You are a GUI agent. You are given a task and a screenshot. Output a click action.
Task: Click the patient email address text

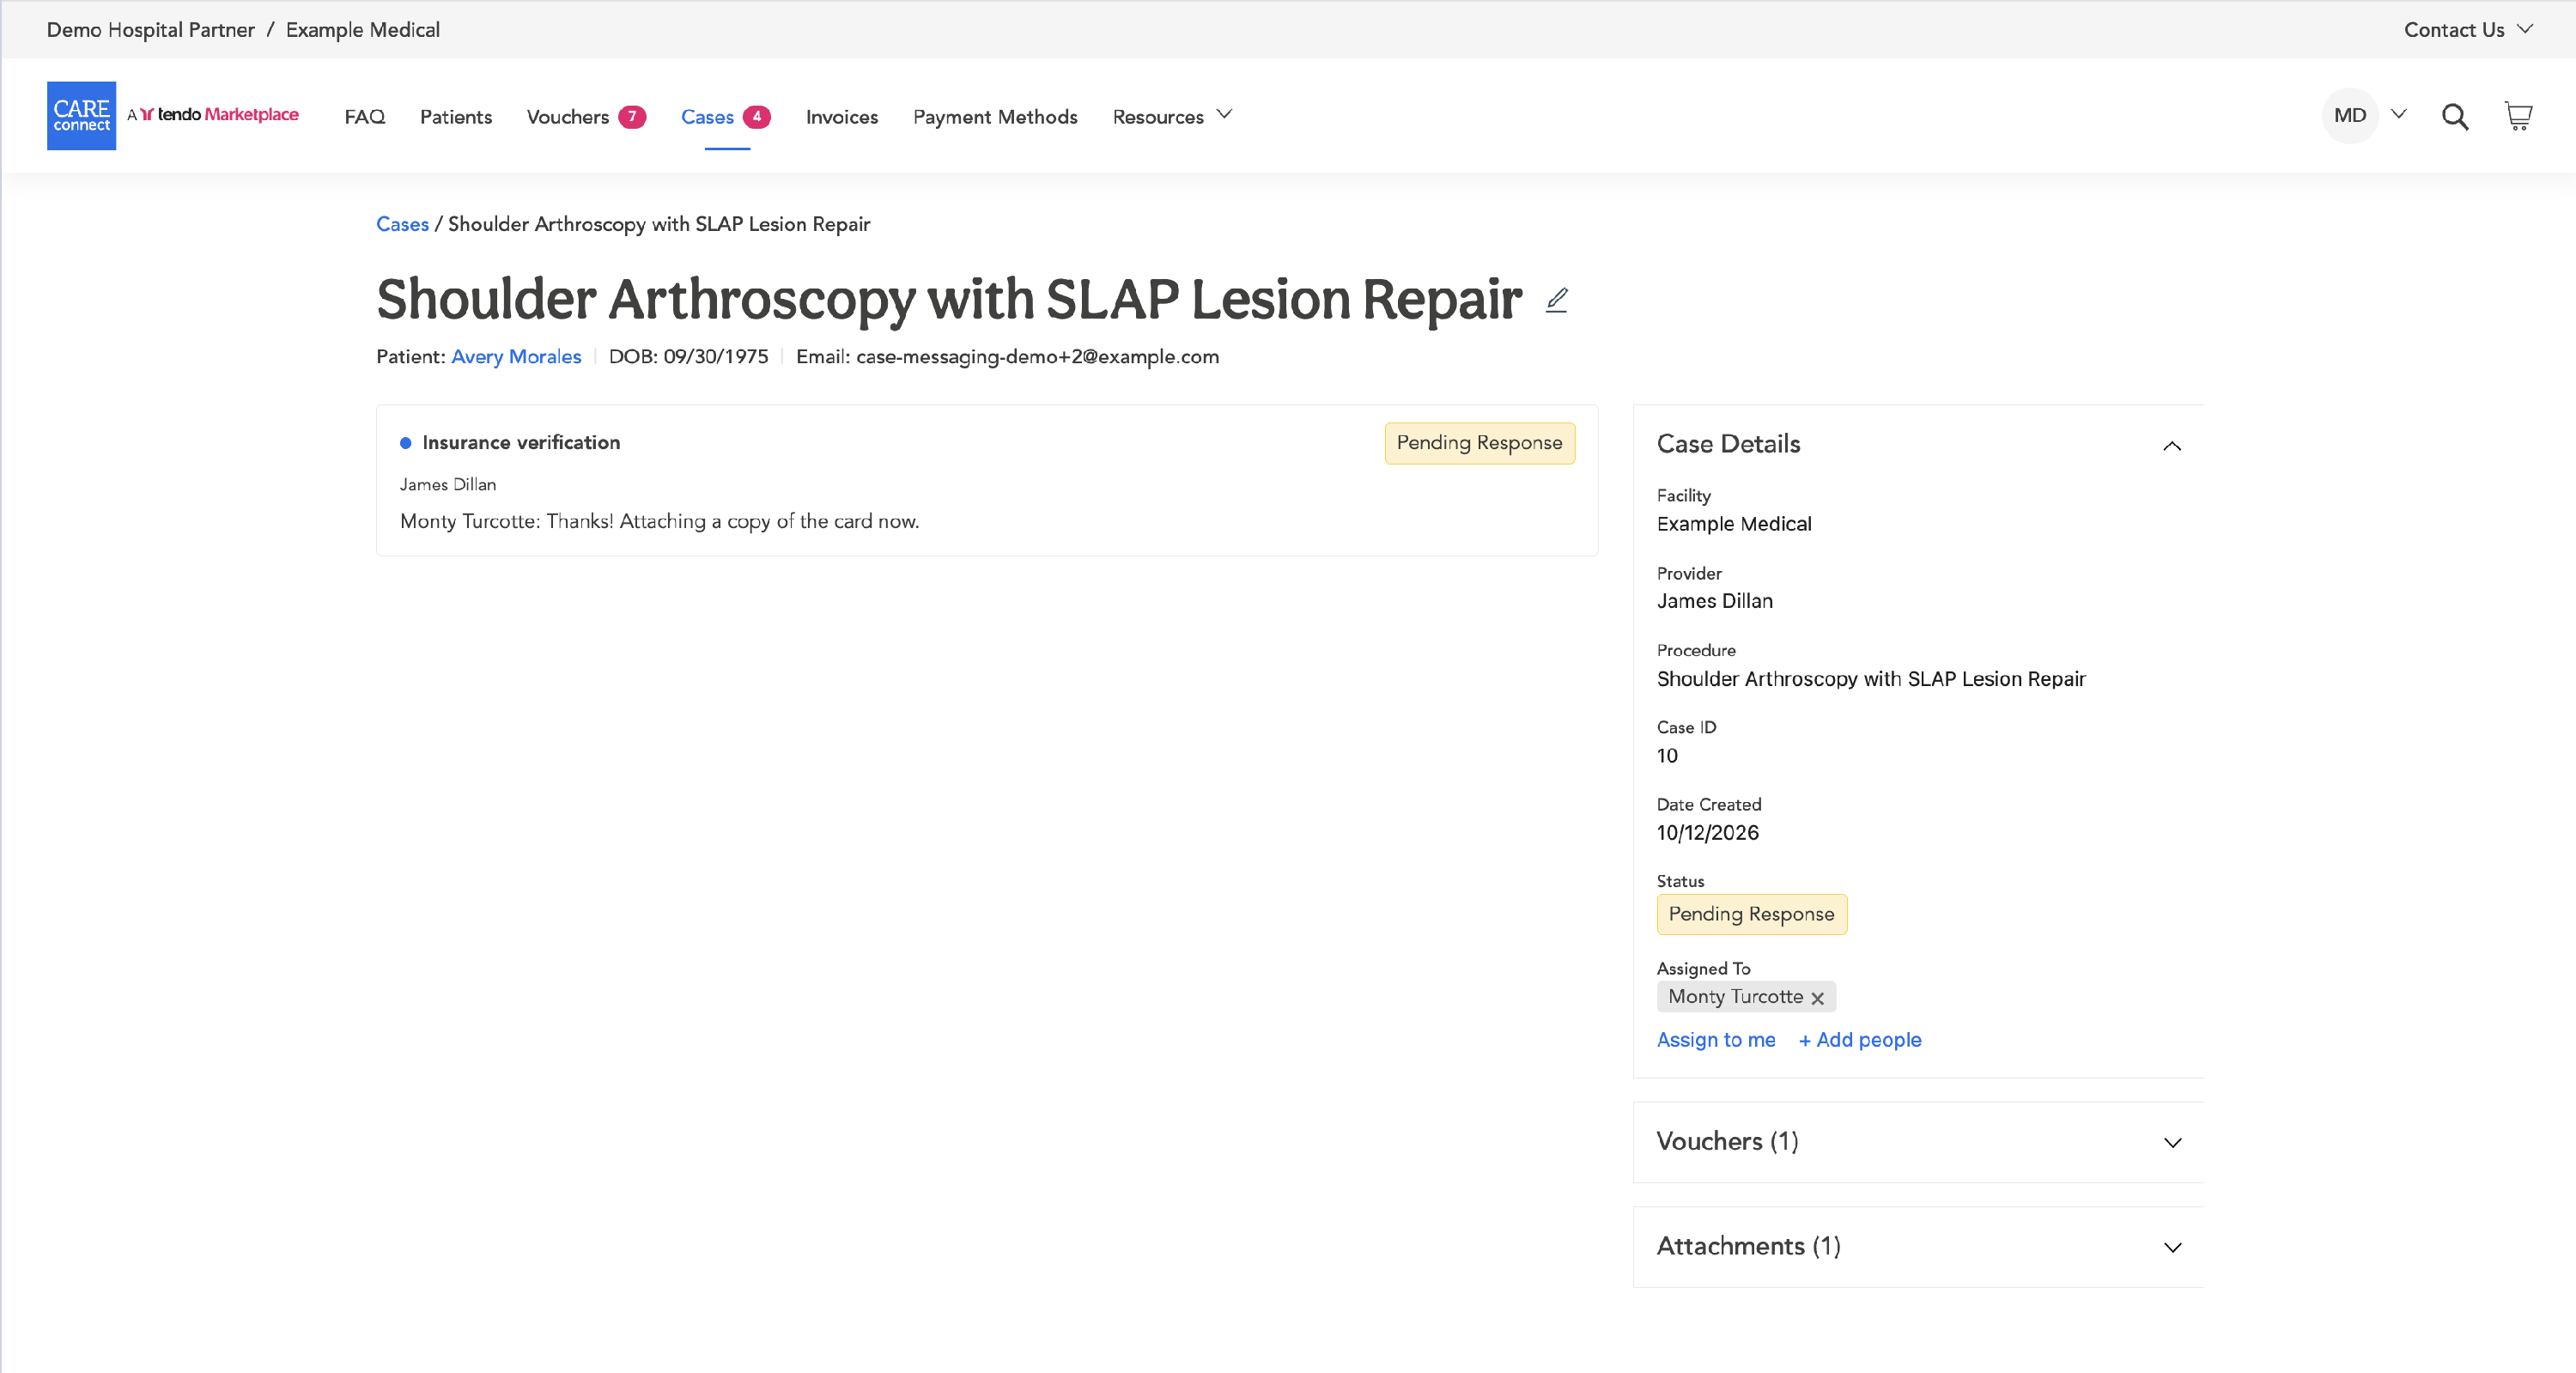[x=1038, y=357]
